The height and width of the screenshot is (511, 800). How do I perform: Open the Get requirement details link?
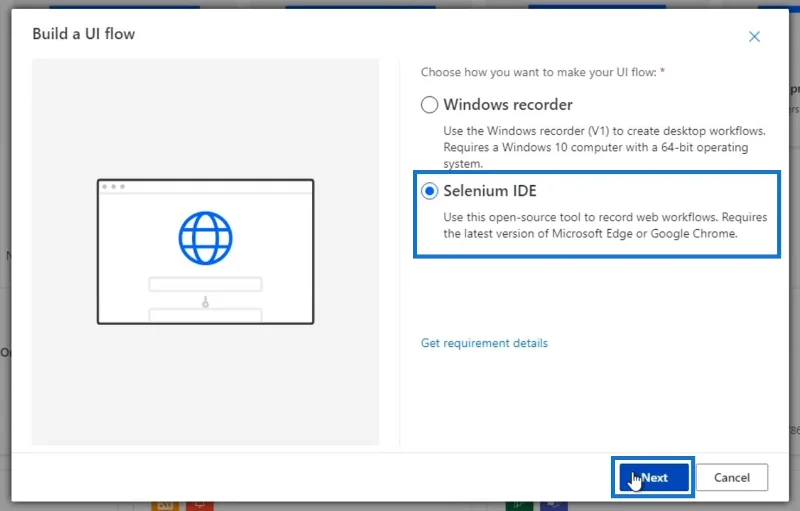(x=484, y=343)
